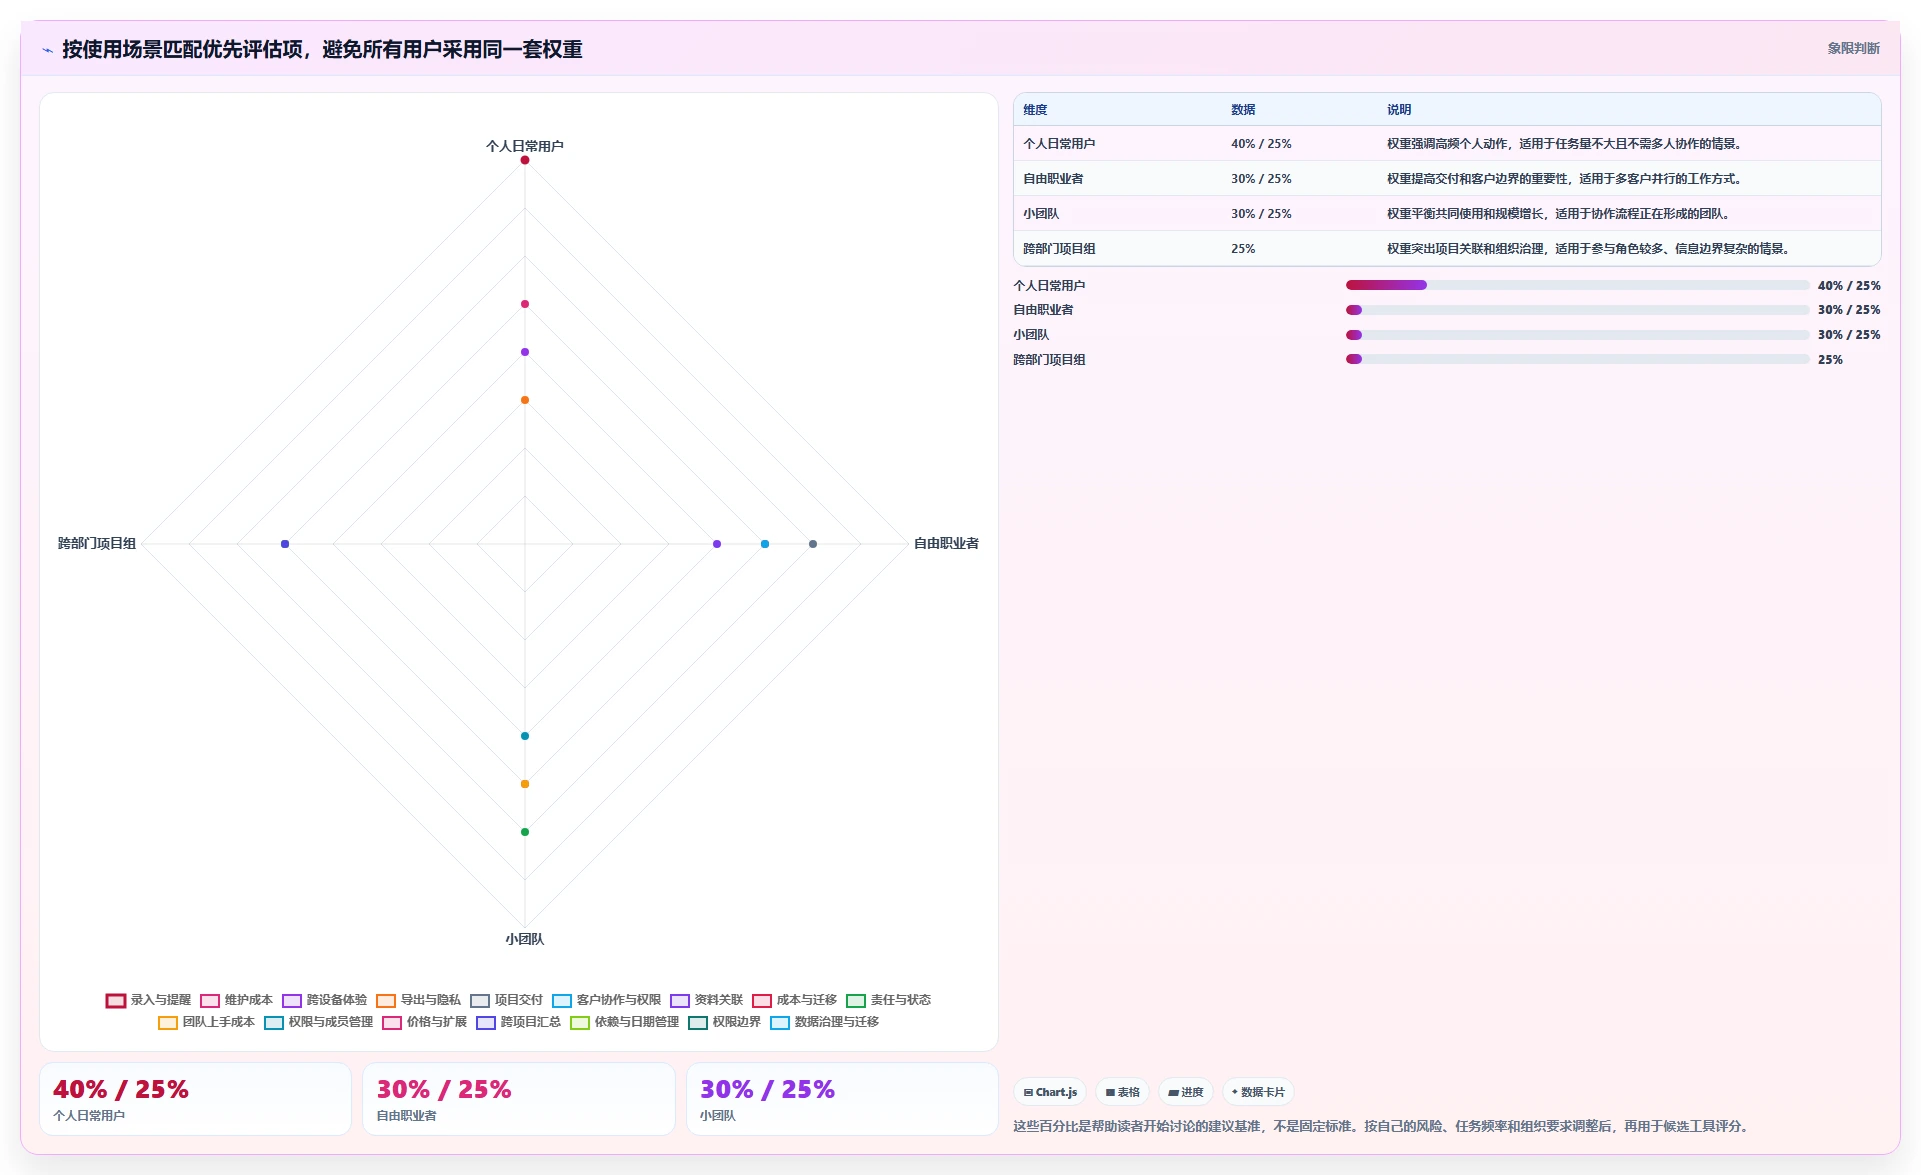Hide the 跨设备体验 dataset via its legend item
Screen dimensions: 1921x1175
(324, 1000)
